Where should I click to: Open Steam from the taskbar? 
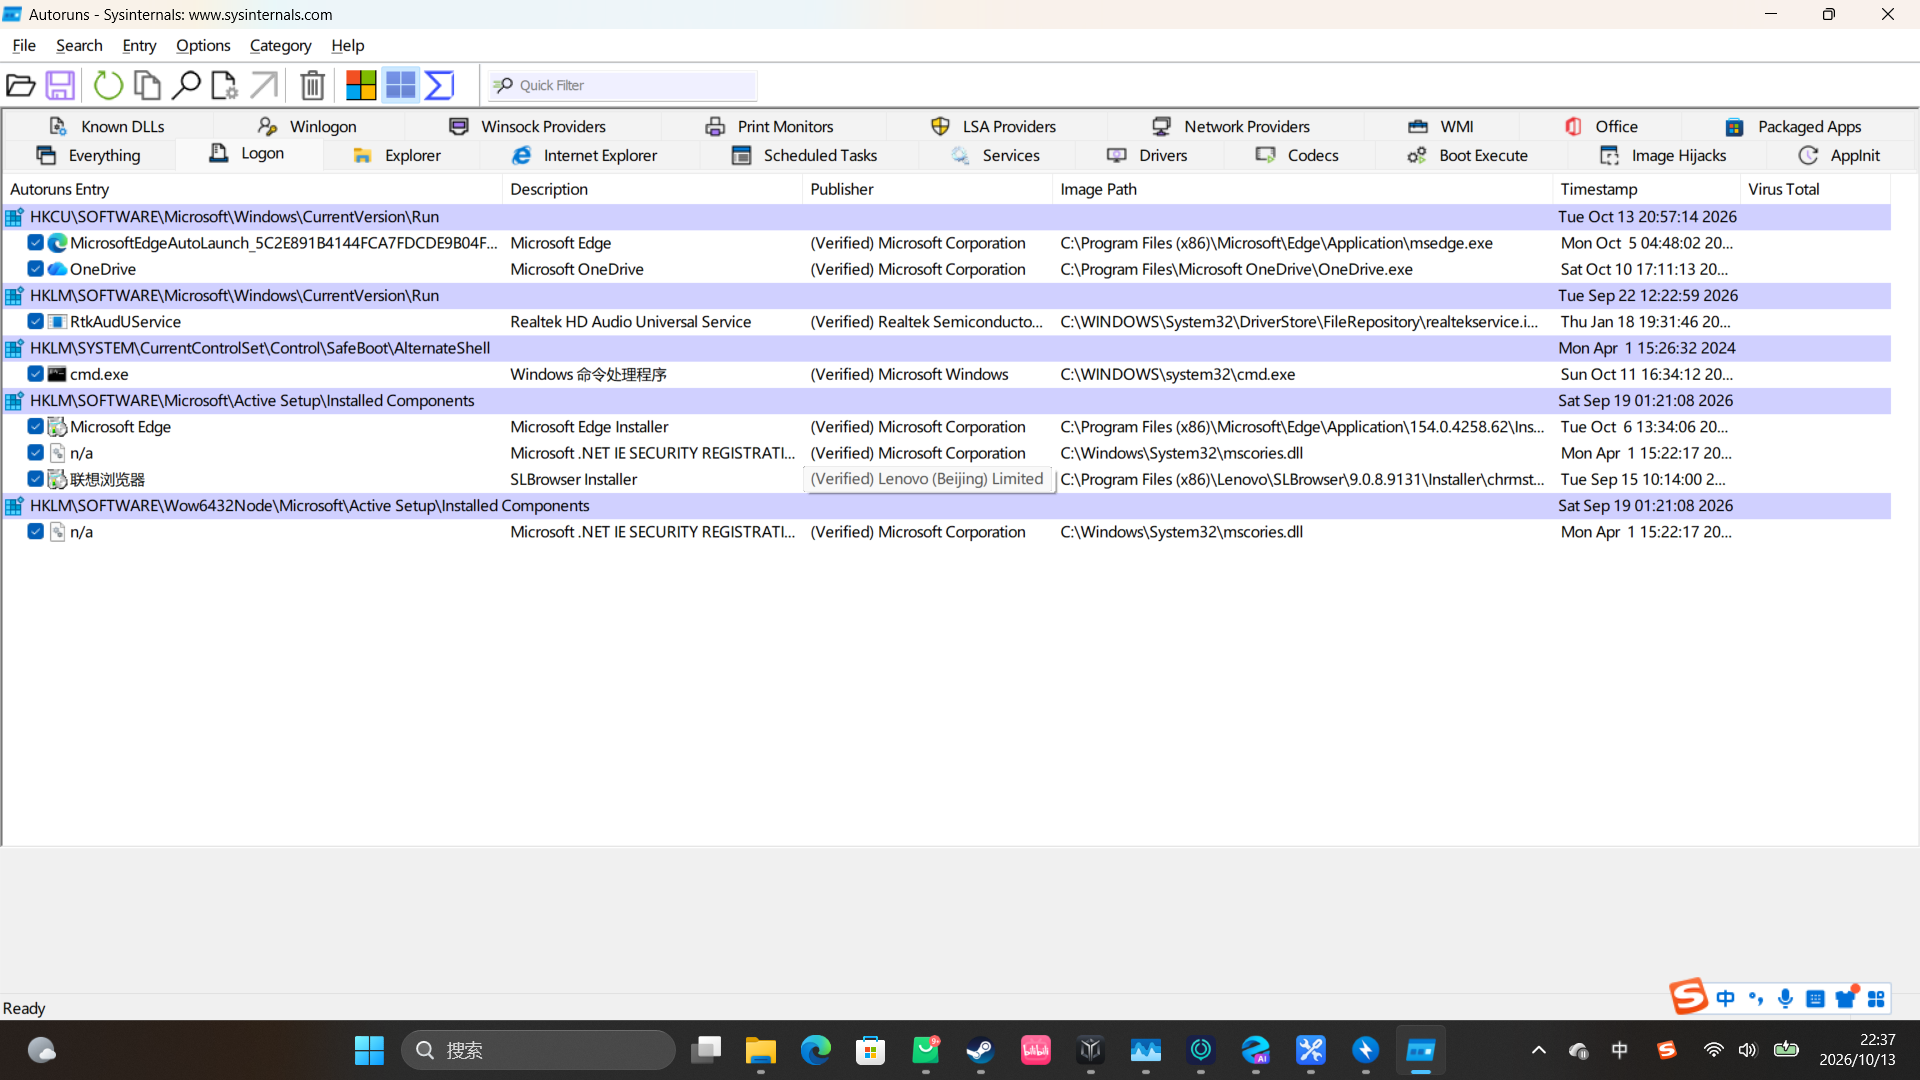pos(980,1050)
